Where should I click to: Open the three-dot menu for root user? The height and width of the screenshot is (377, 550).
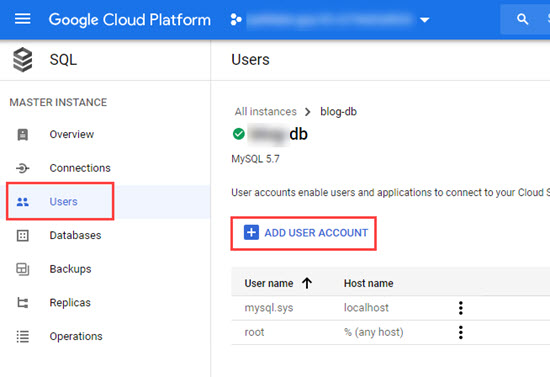461,332
